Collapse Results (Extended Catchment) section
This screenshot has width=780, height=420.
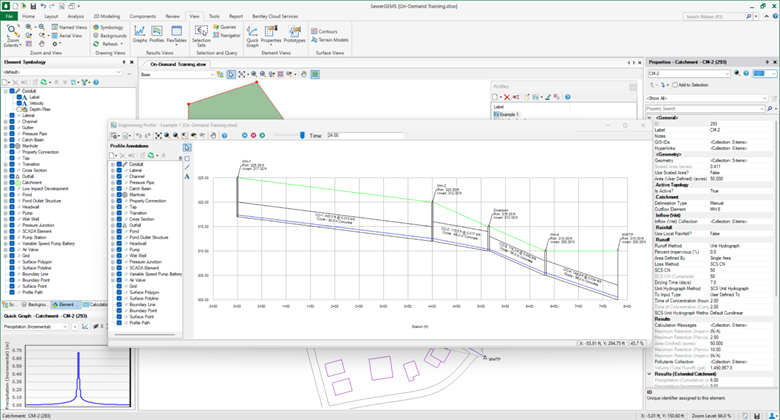(650, 374)
